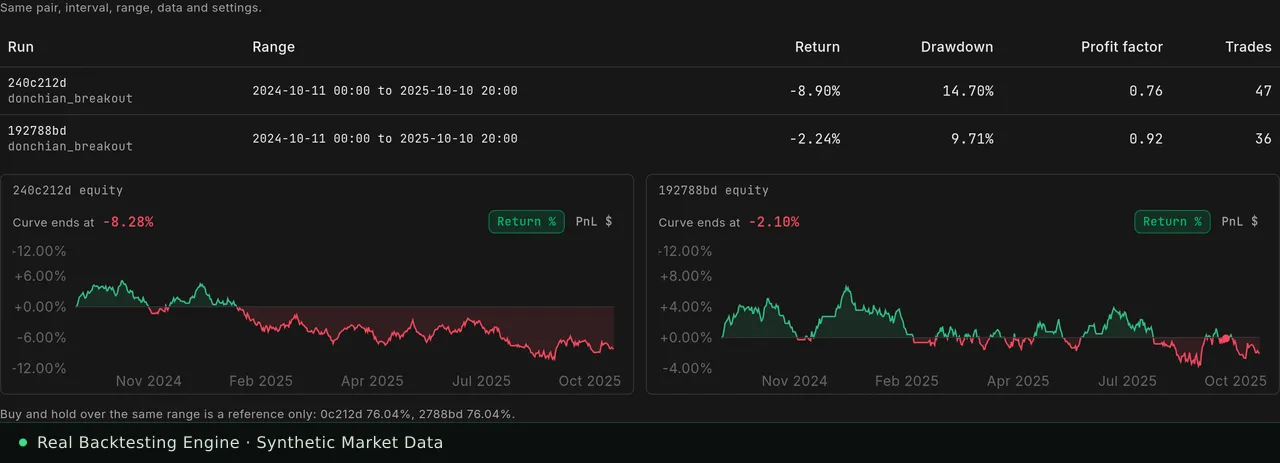Click "Real Backtesting Engine · Synthetic Market Data" footer text

[x=240, y=442]
